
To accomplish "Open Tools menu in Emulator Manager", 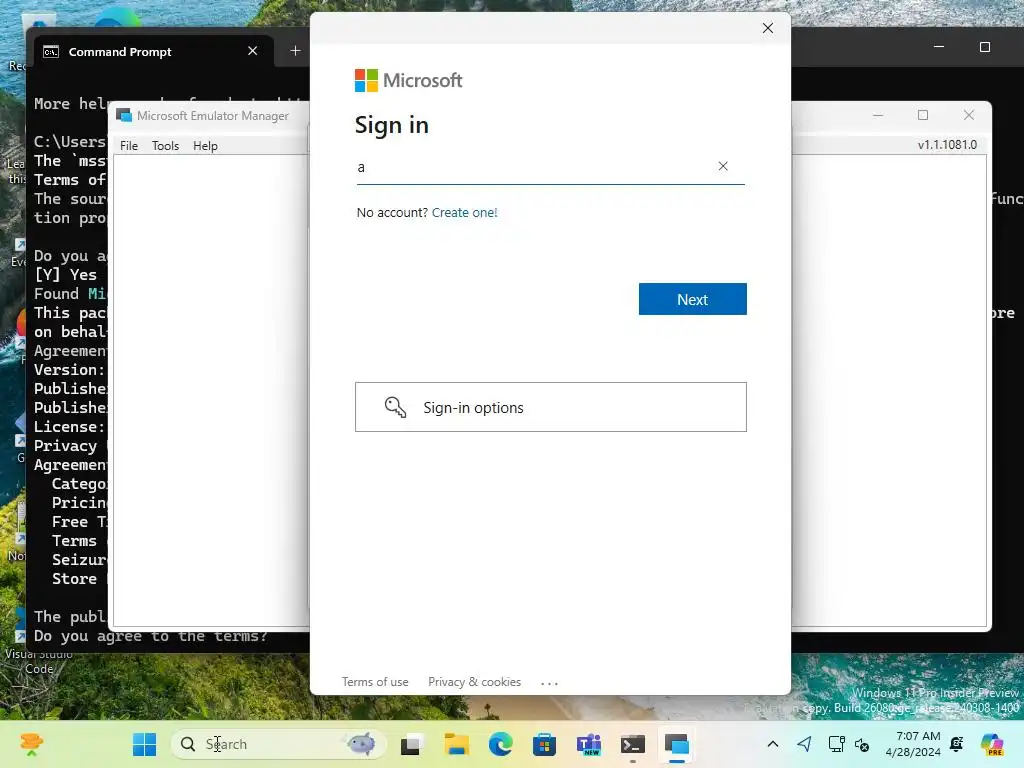I will coord(165,146).
